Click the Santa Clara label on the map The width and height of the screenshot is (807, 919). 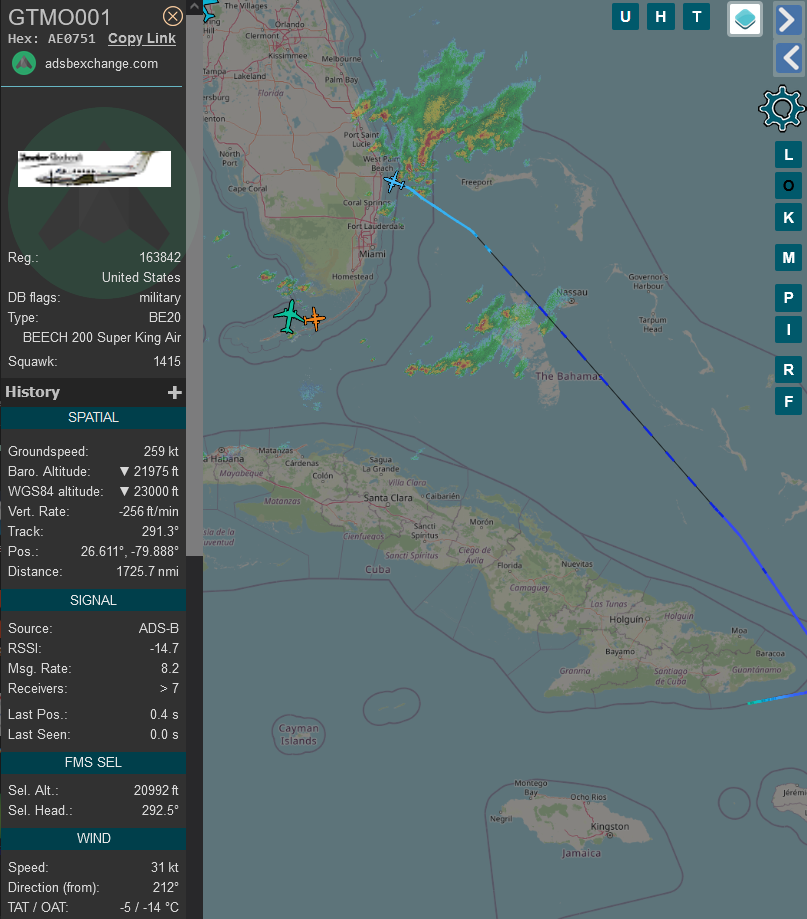[x=388, y=498]
